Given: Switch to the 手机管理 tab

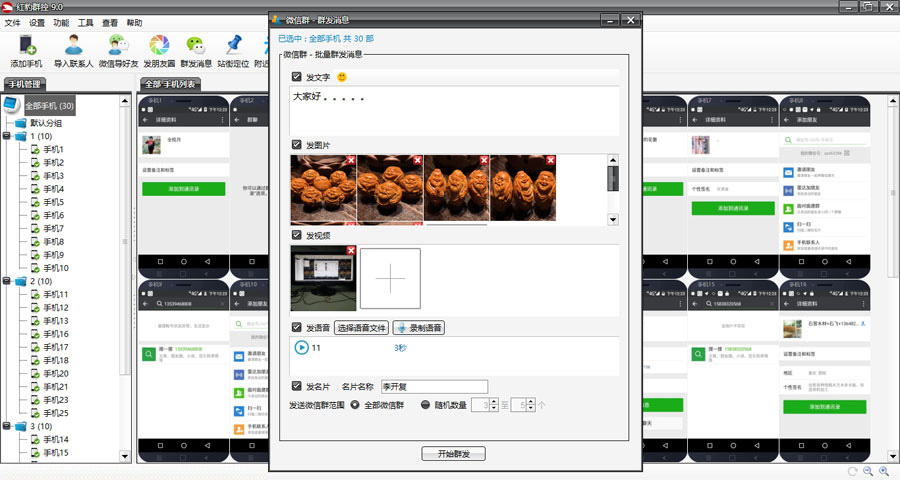Looking at the screenshot, I should tap(25, 84).
